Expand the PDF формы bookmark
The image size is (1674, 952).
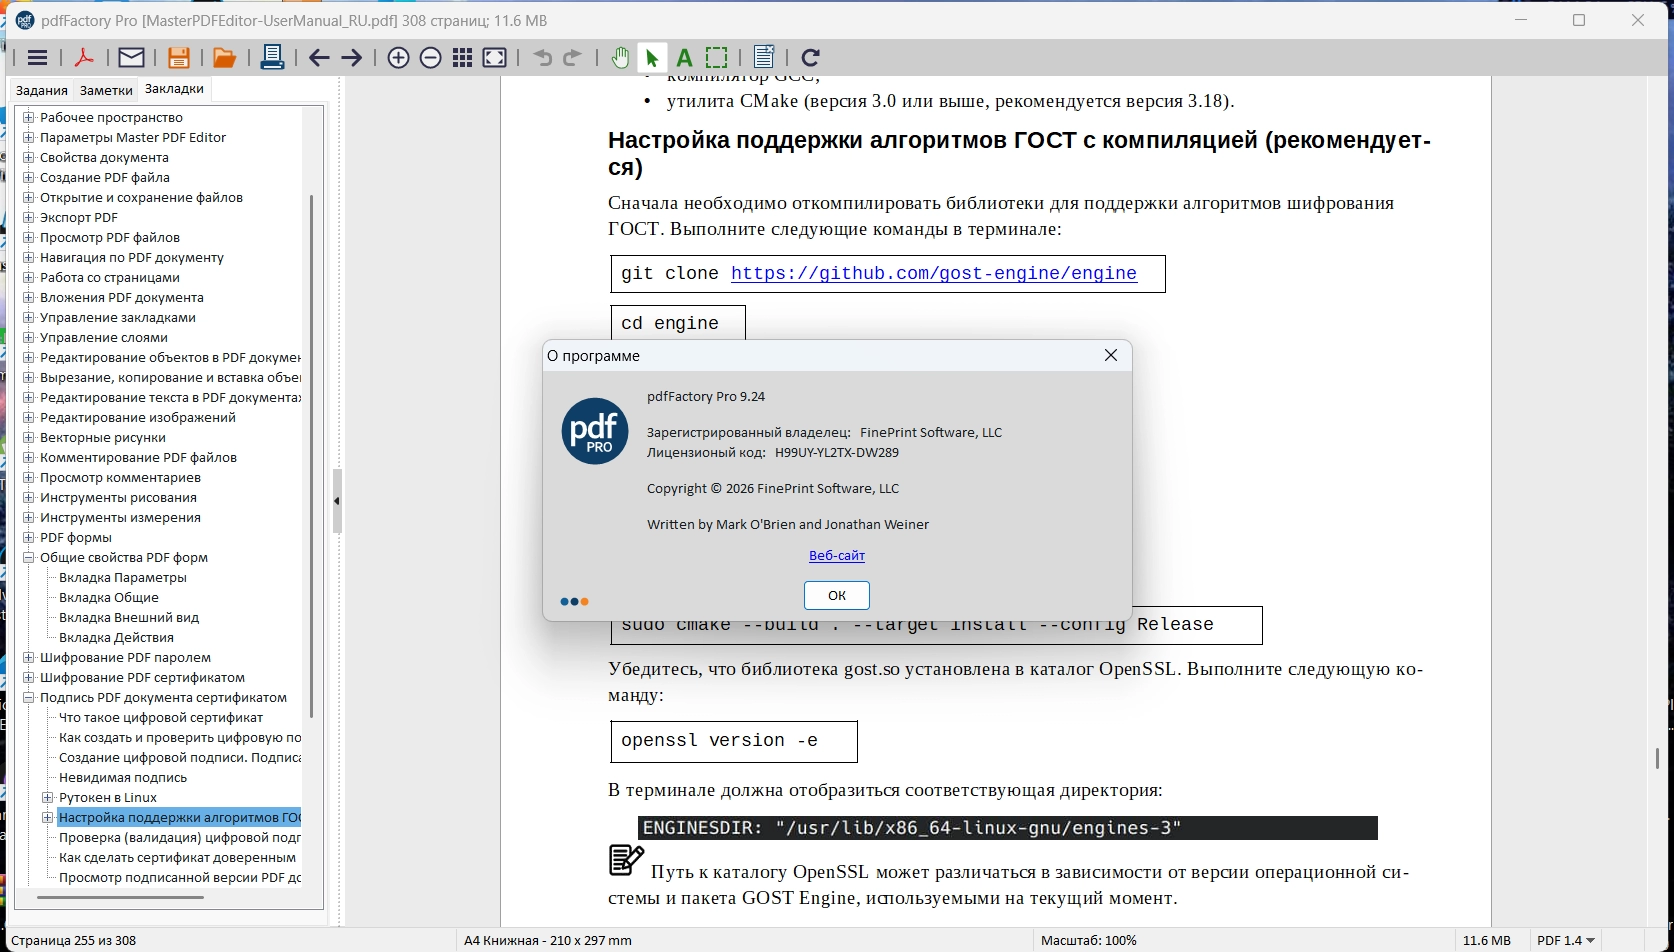[x=29, y=538]
